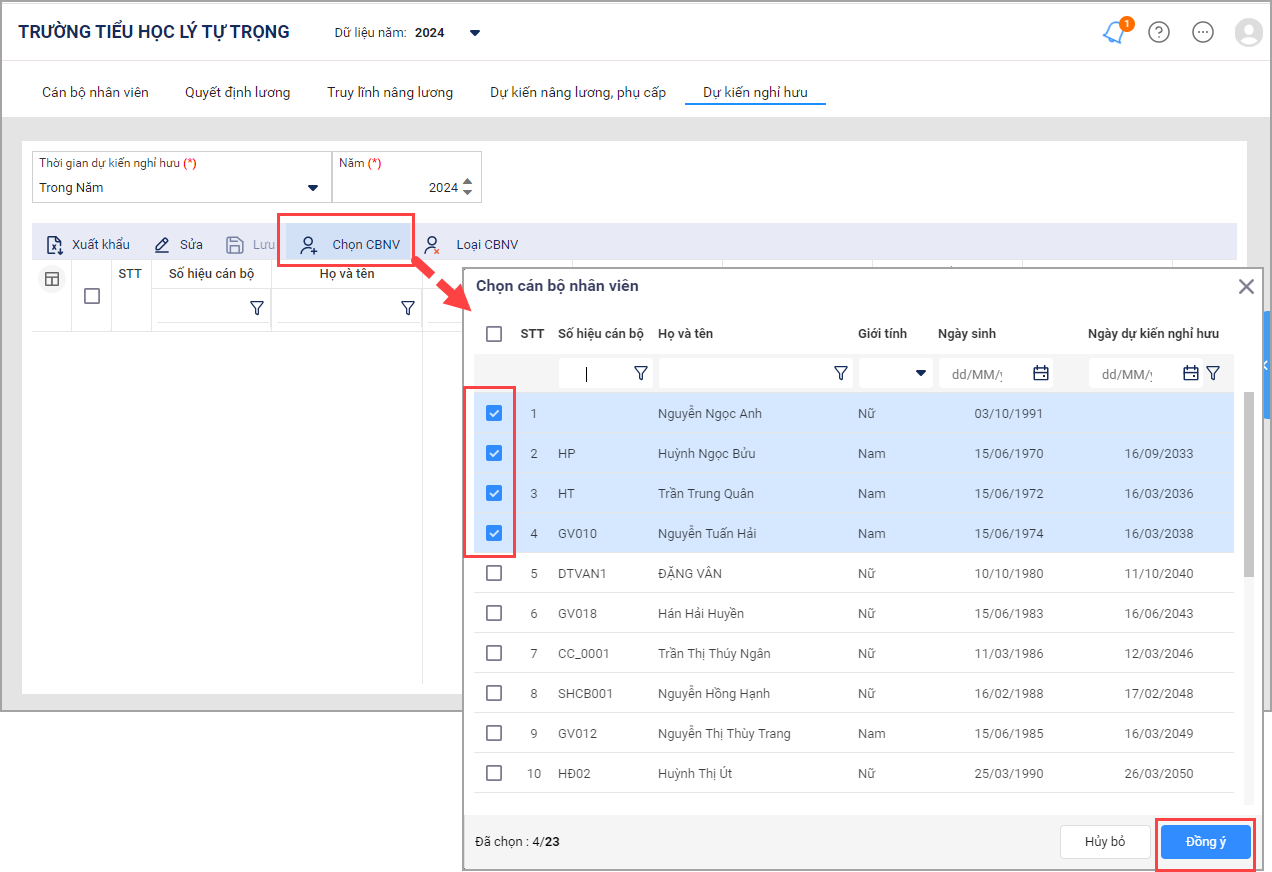Click the name Nguyễn Hồng Hạnh
Viewport: 1272px width, 872px height.
[x=714, y=693]
